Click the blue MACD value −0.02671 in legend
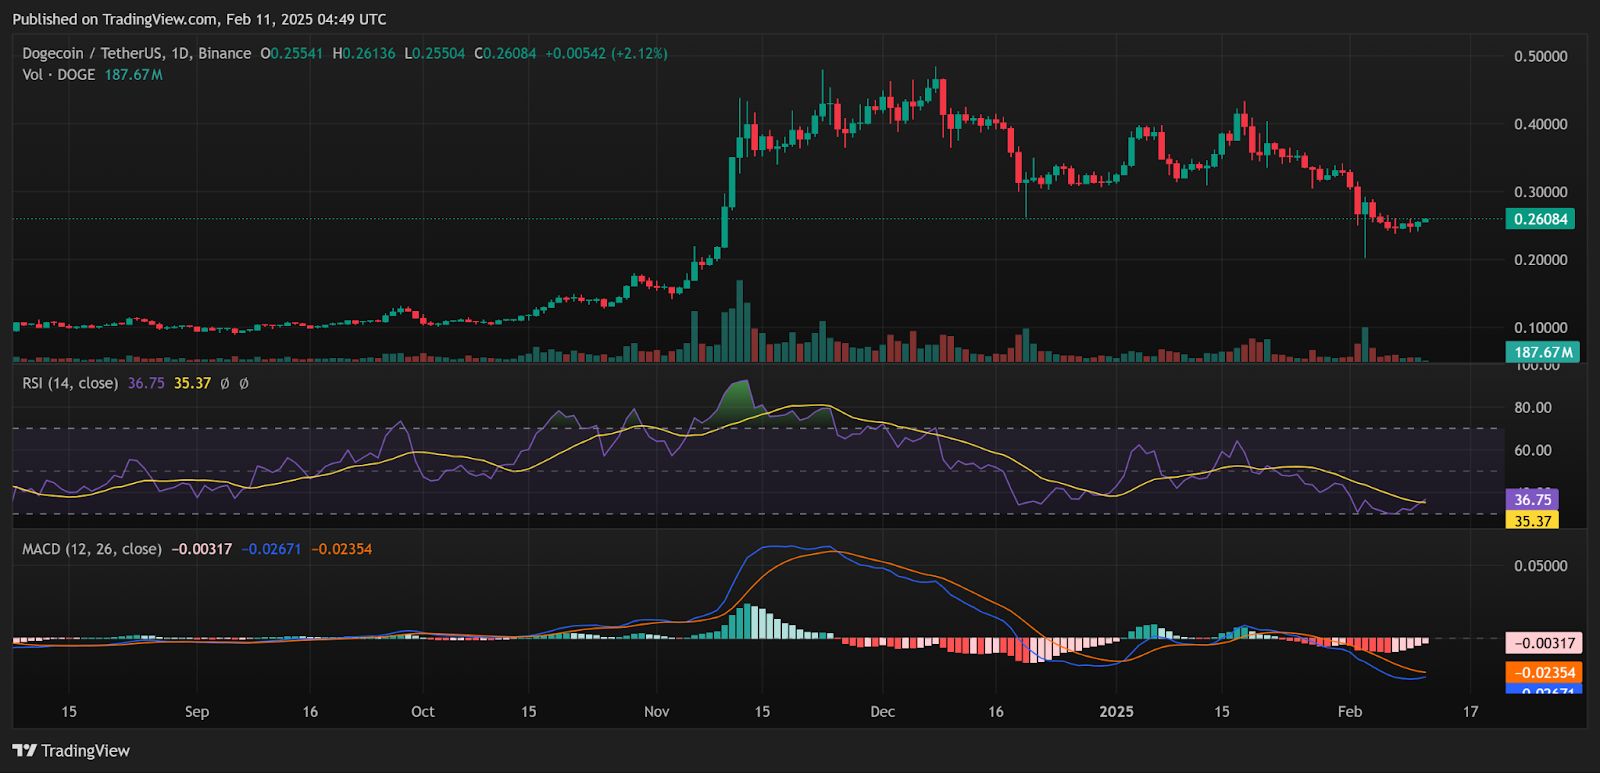Screen dimensions: 1600x773 pyautogui.click(x=271, y=549)
